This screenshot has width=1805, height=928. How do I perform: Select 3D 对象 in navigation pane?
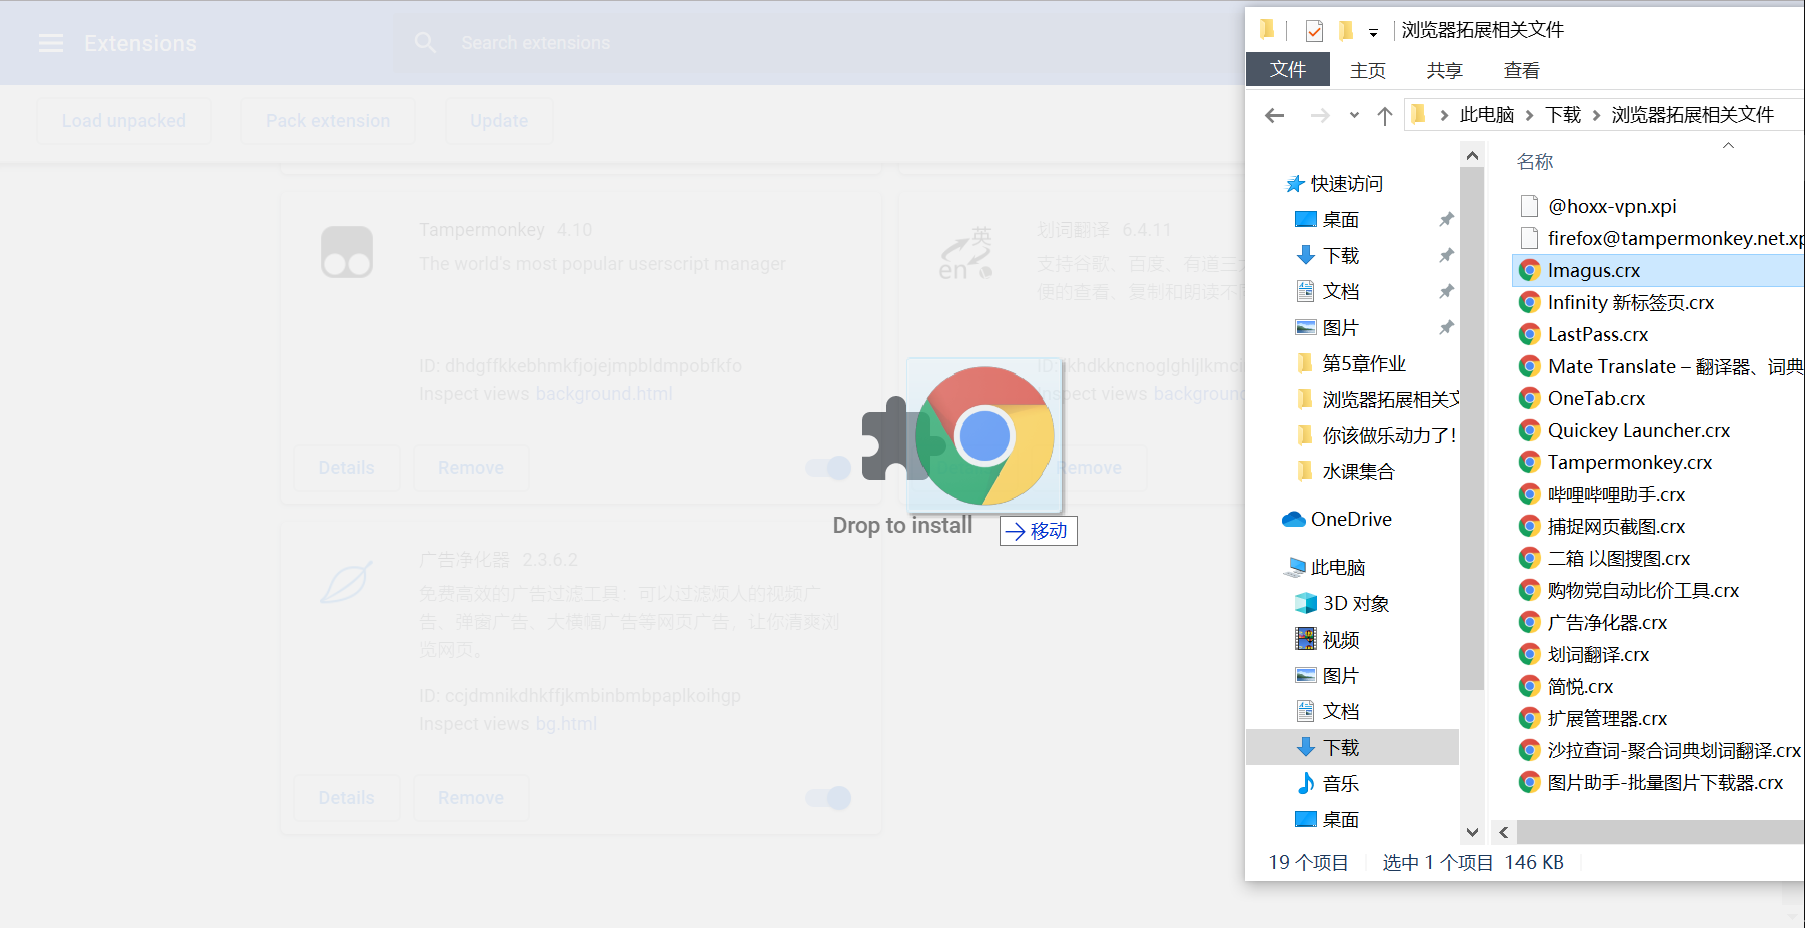coord(1355,604)
